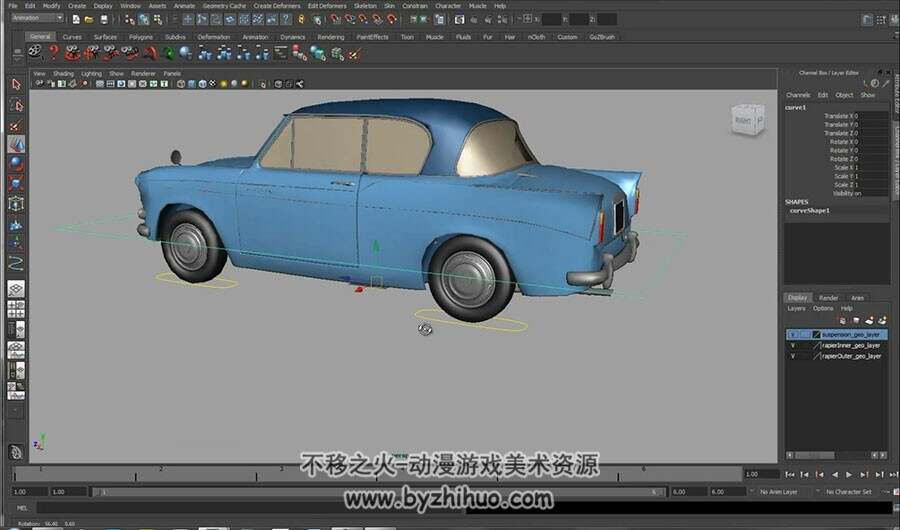
Task: Open the No Character Set dropdown
Action: click(x=848, y=492)
